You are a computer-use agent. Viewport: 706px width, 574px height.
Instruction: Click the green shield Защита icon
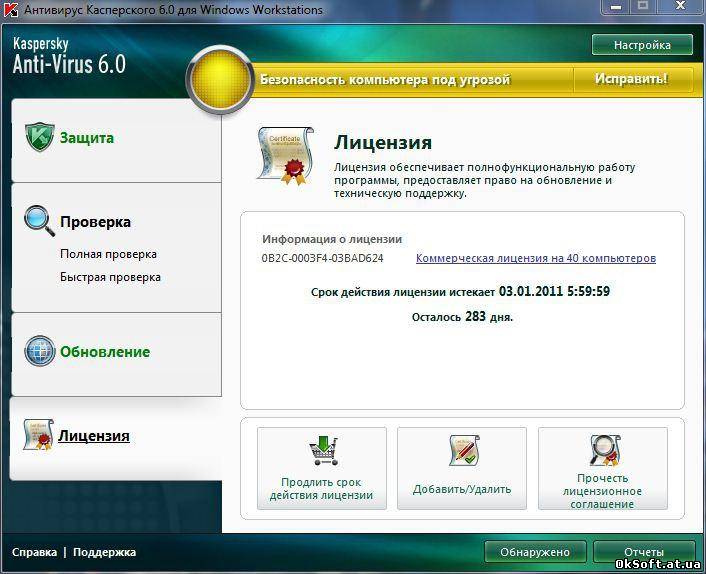point(40,137)
